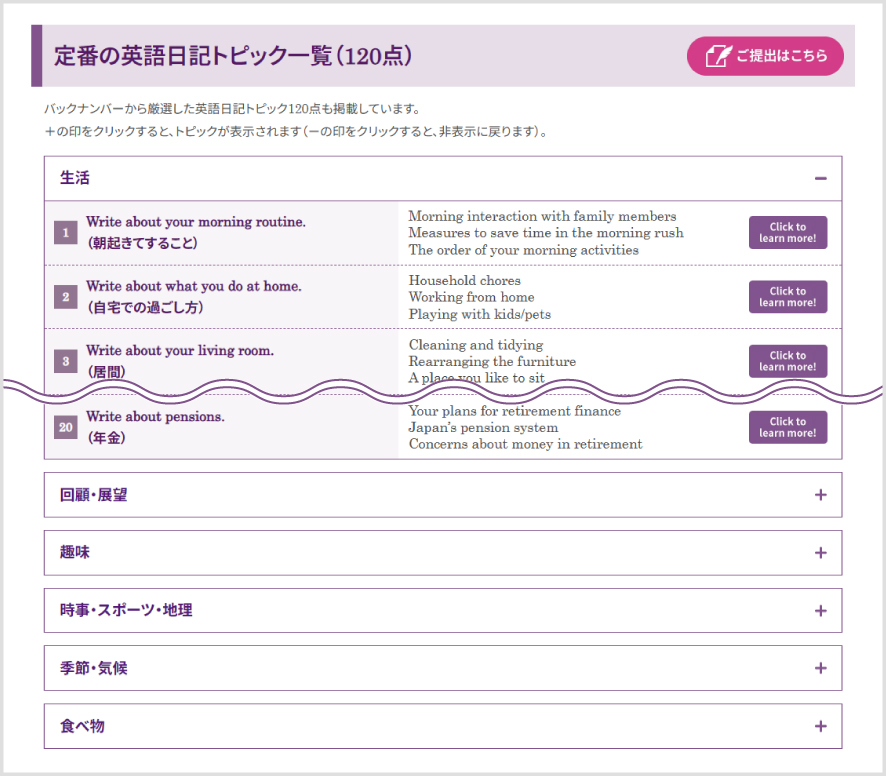Click the number 3 living room badge
Viewport: 886px width, 776px height.
point(65,361)
